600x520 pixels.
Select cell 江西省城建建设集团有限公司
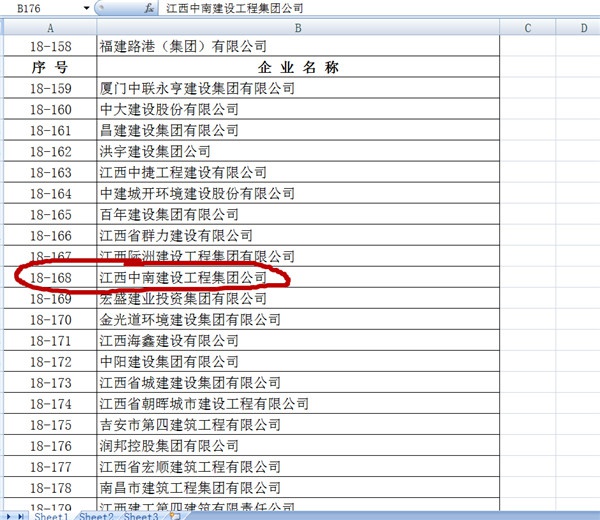pyautogui.click(x=298, y=382)
